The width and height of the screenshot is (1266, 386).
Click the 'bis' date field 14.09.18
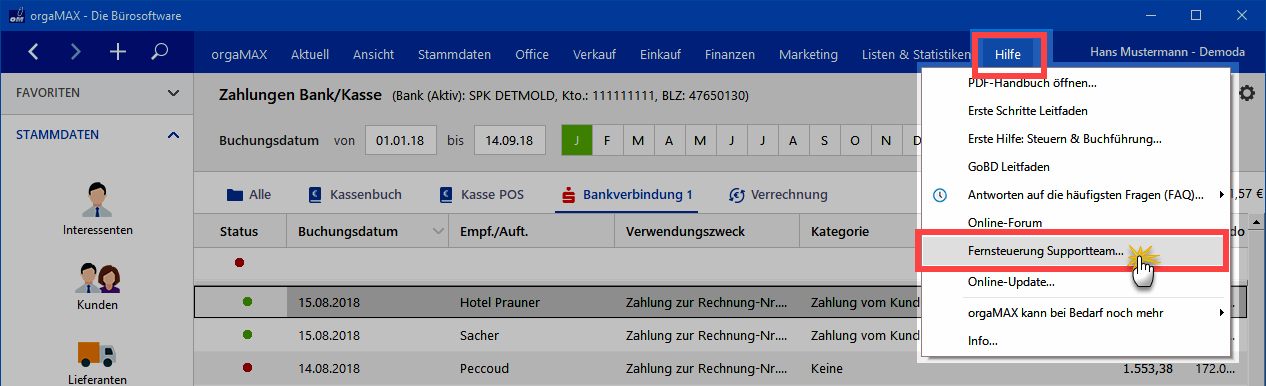(509, 141)
